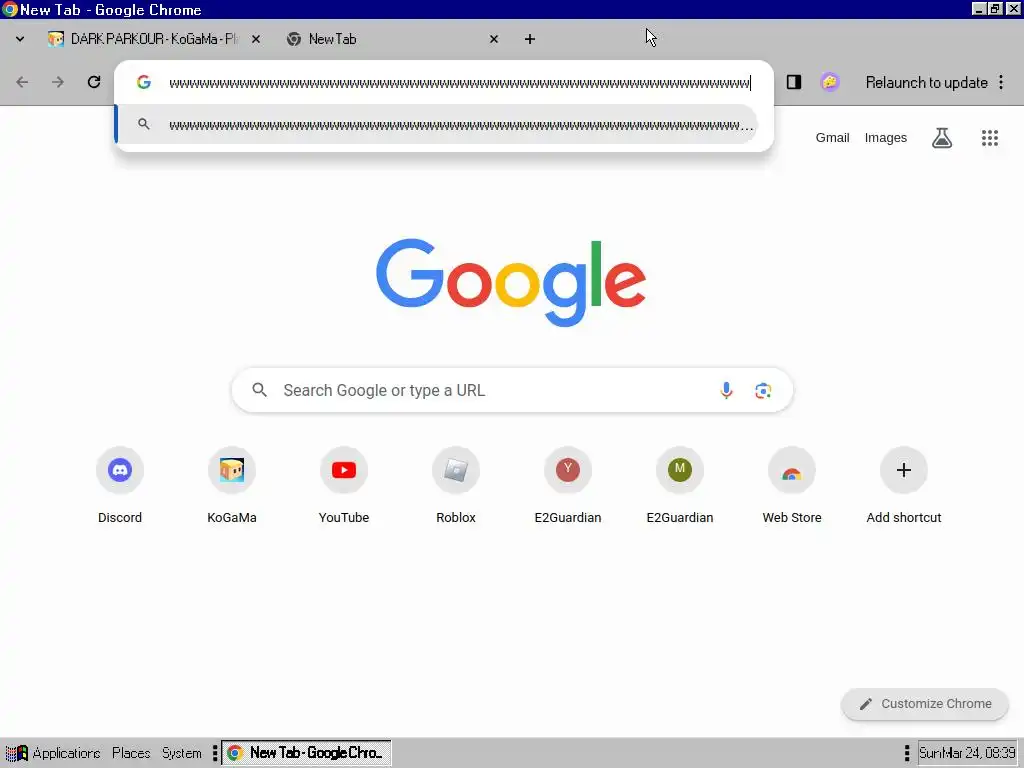Click the browser forward arrow
Viewport: 1024px width, 768px height.
58,82
